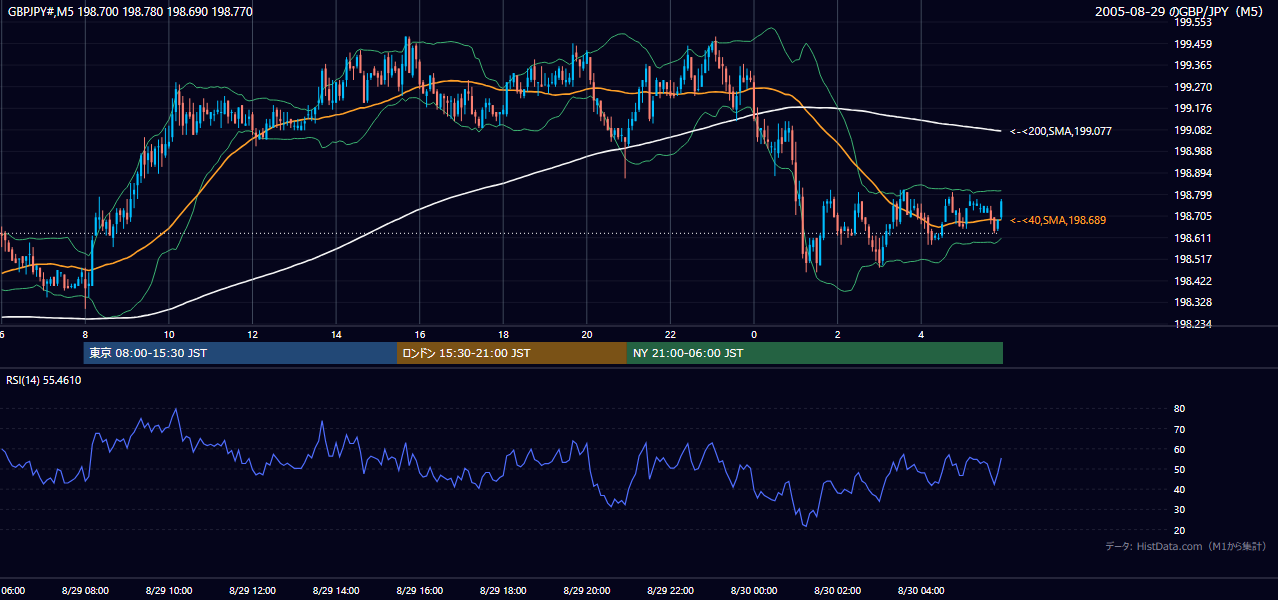The width and height of the screenshot is (1278, 600).
Task: Select the chart title '2005-08-29 のGBP/JPY (M5)'
Action: click(x=1181, y=11)
